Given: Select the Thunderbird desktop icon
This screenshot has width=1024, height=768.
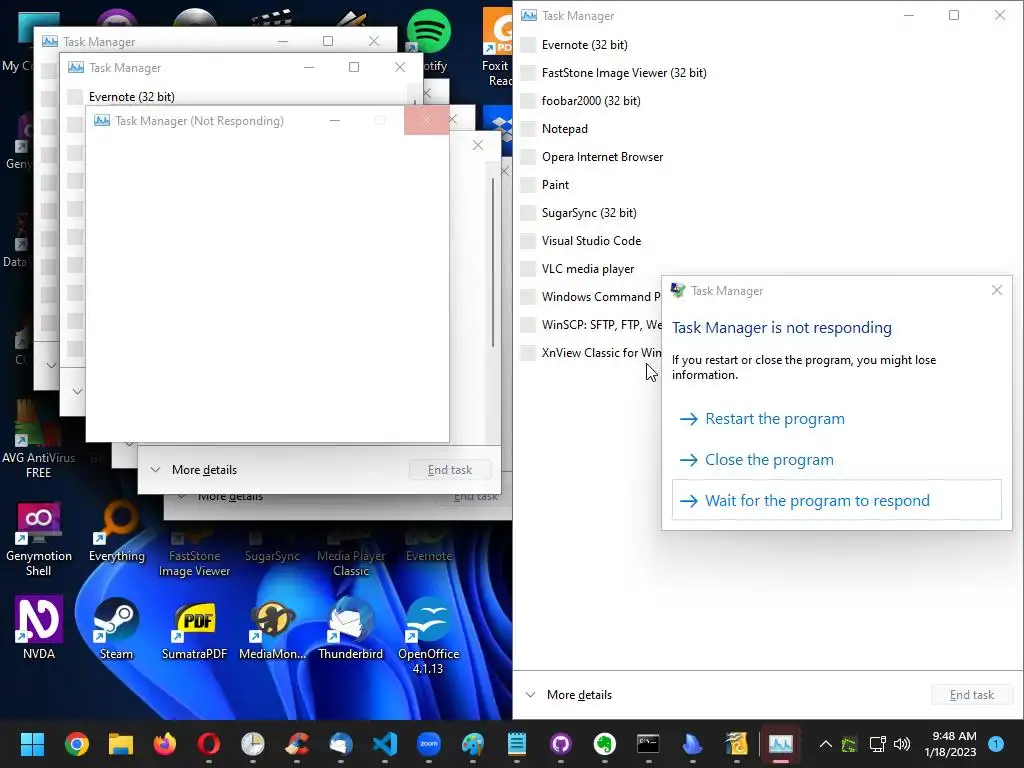Looking at the screenshot, I should click(351, 630).
